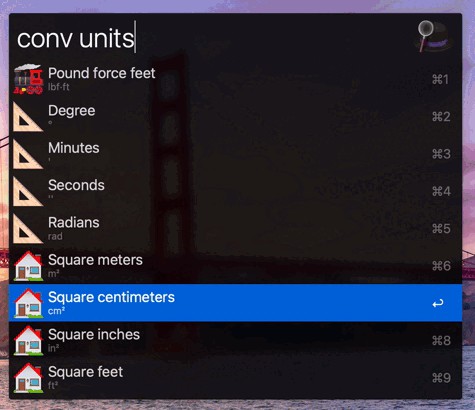Viewport: 475px width, 410px height.
Task: Click the triangle ruler icon beside Degree
Action: (x=28, y=117)
